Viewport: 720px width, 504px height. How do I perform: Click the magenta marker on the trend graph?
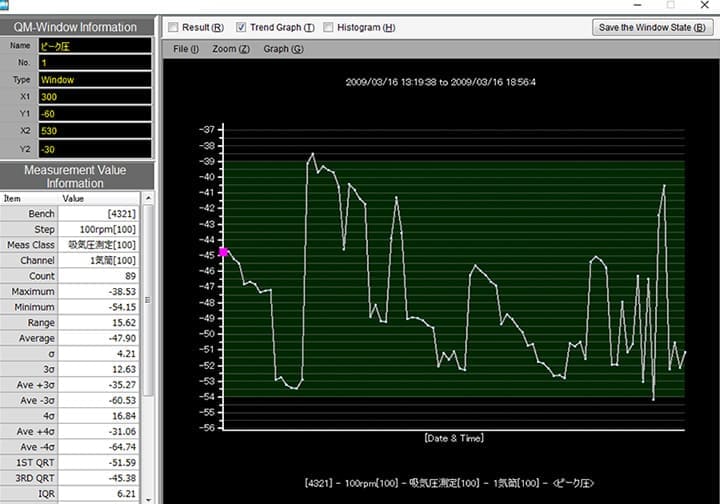pos(223,252)
